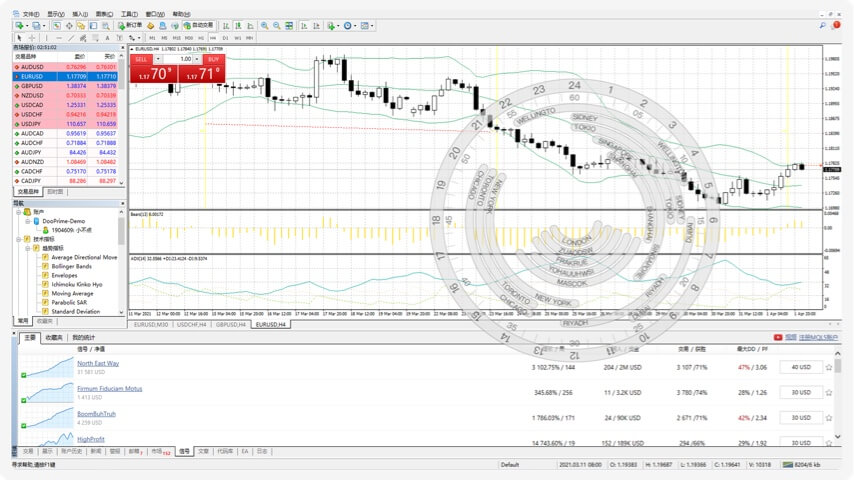Screen dimensions: 854x480
Task: Switch to the GBPUSD,H4 chart tab
Action: click(230, 324)
